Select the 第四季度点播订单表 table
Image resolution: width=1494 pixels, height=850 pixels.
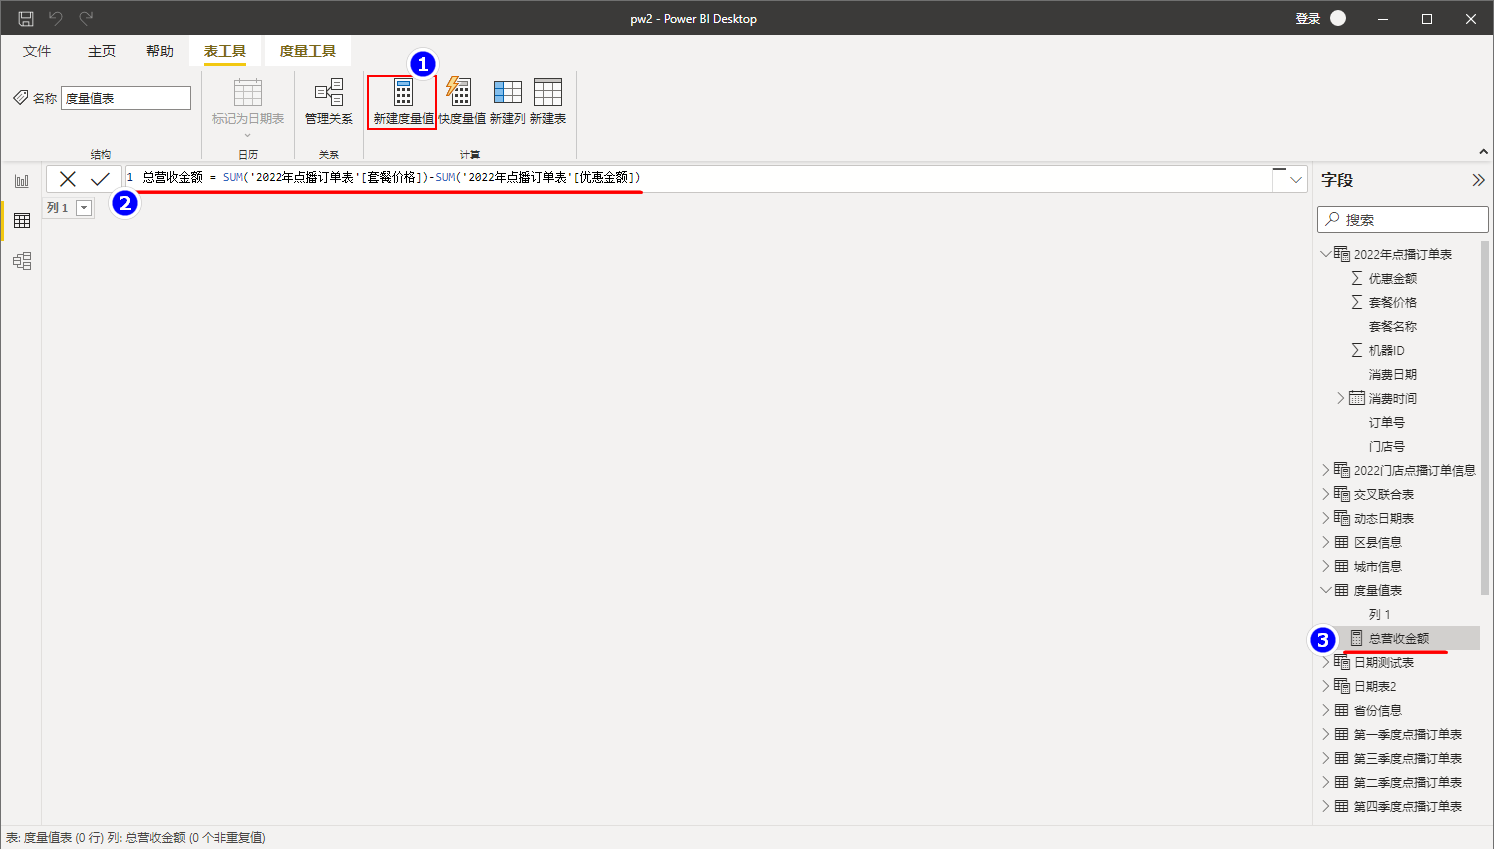pos(1407,806)
